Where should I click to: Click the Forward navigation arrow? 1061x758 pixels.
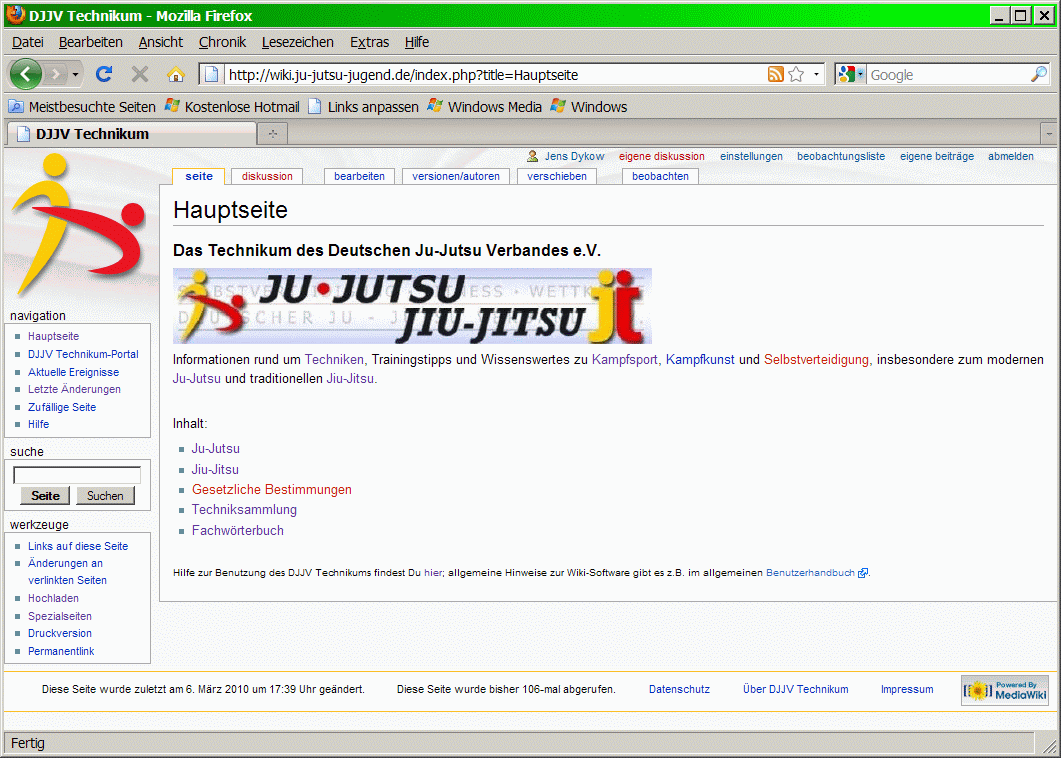56,74
